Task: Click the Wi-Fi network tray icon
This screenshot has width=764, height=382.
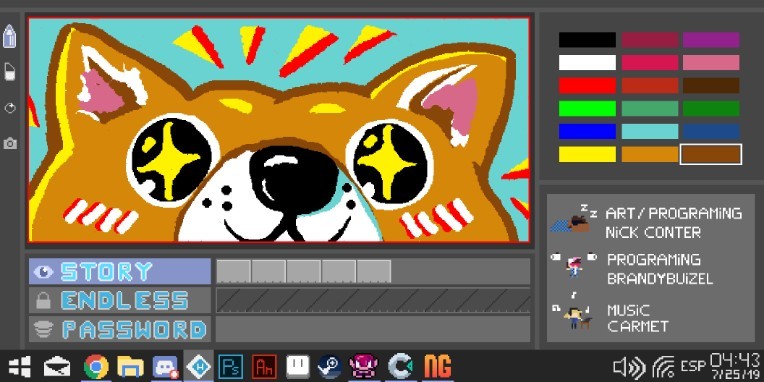Action: (x=663, y=367)
